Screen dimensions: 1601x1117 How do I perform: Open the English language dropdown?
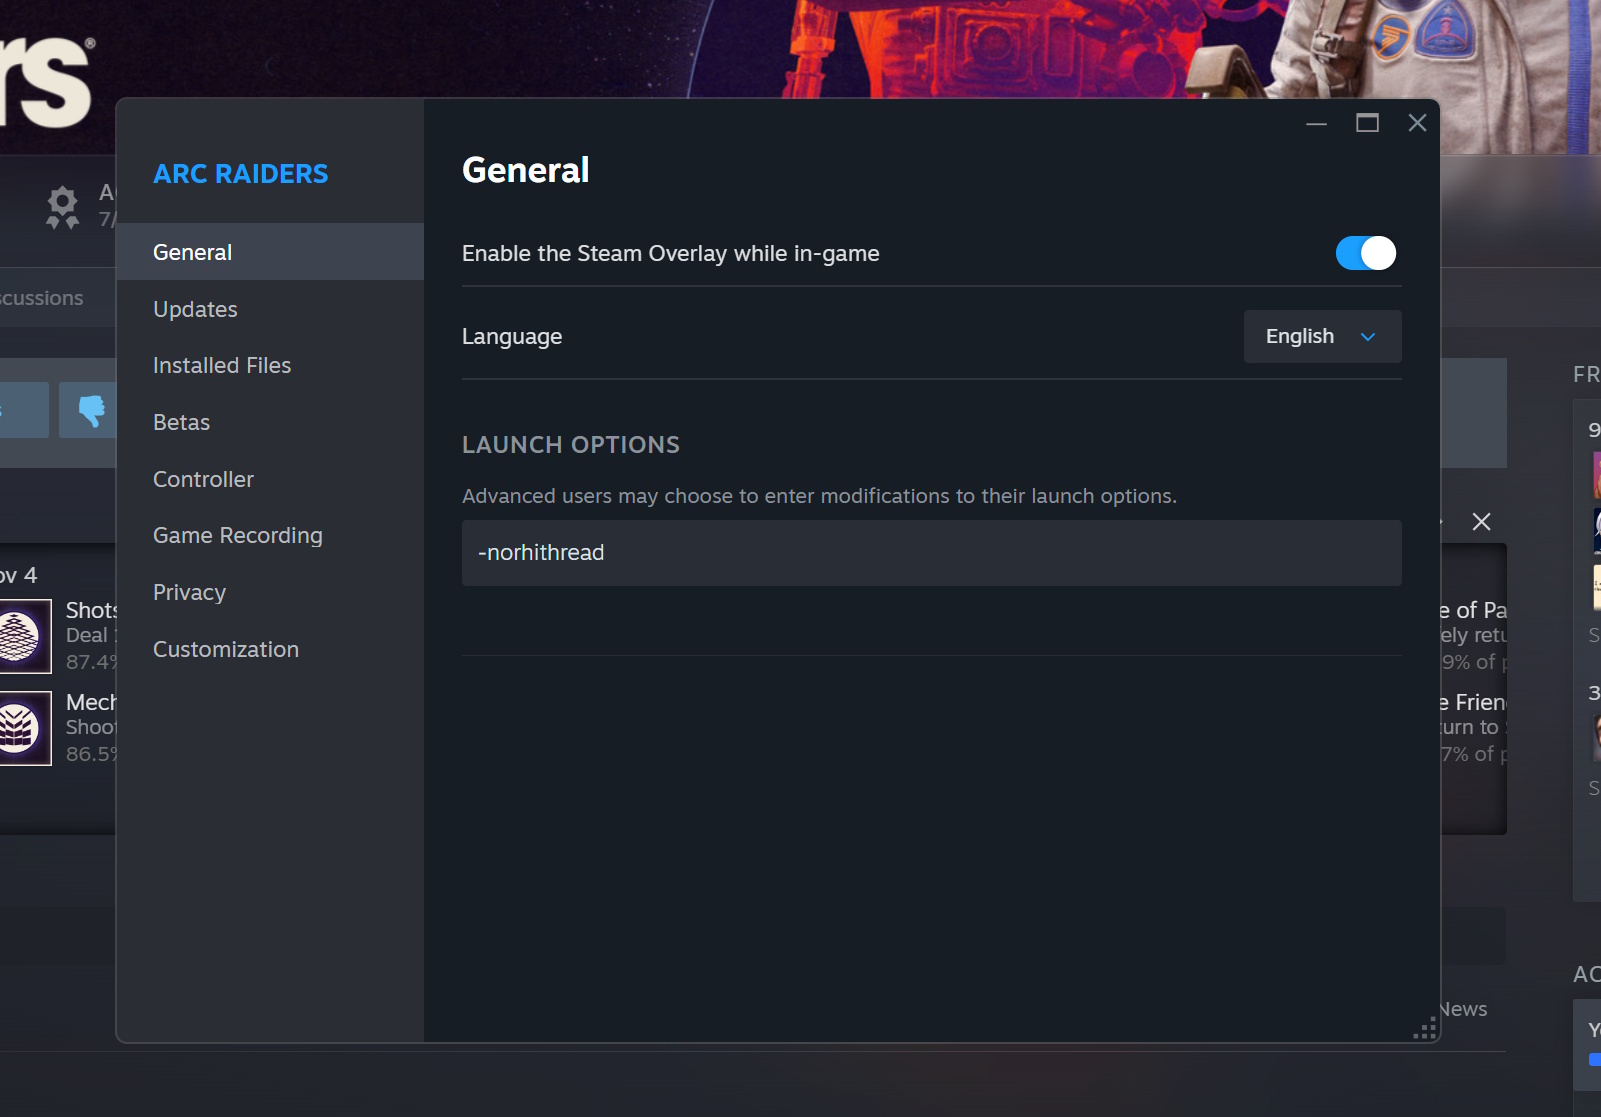pos(1321,336)
